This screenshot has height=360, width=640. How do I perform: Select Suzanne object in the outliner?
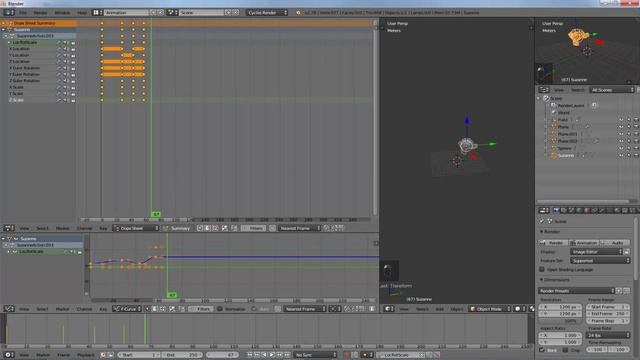(566, 156)
